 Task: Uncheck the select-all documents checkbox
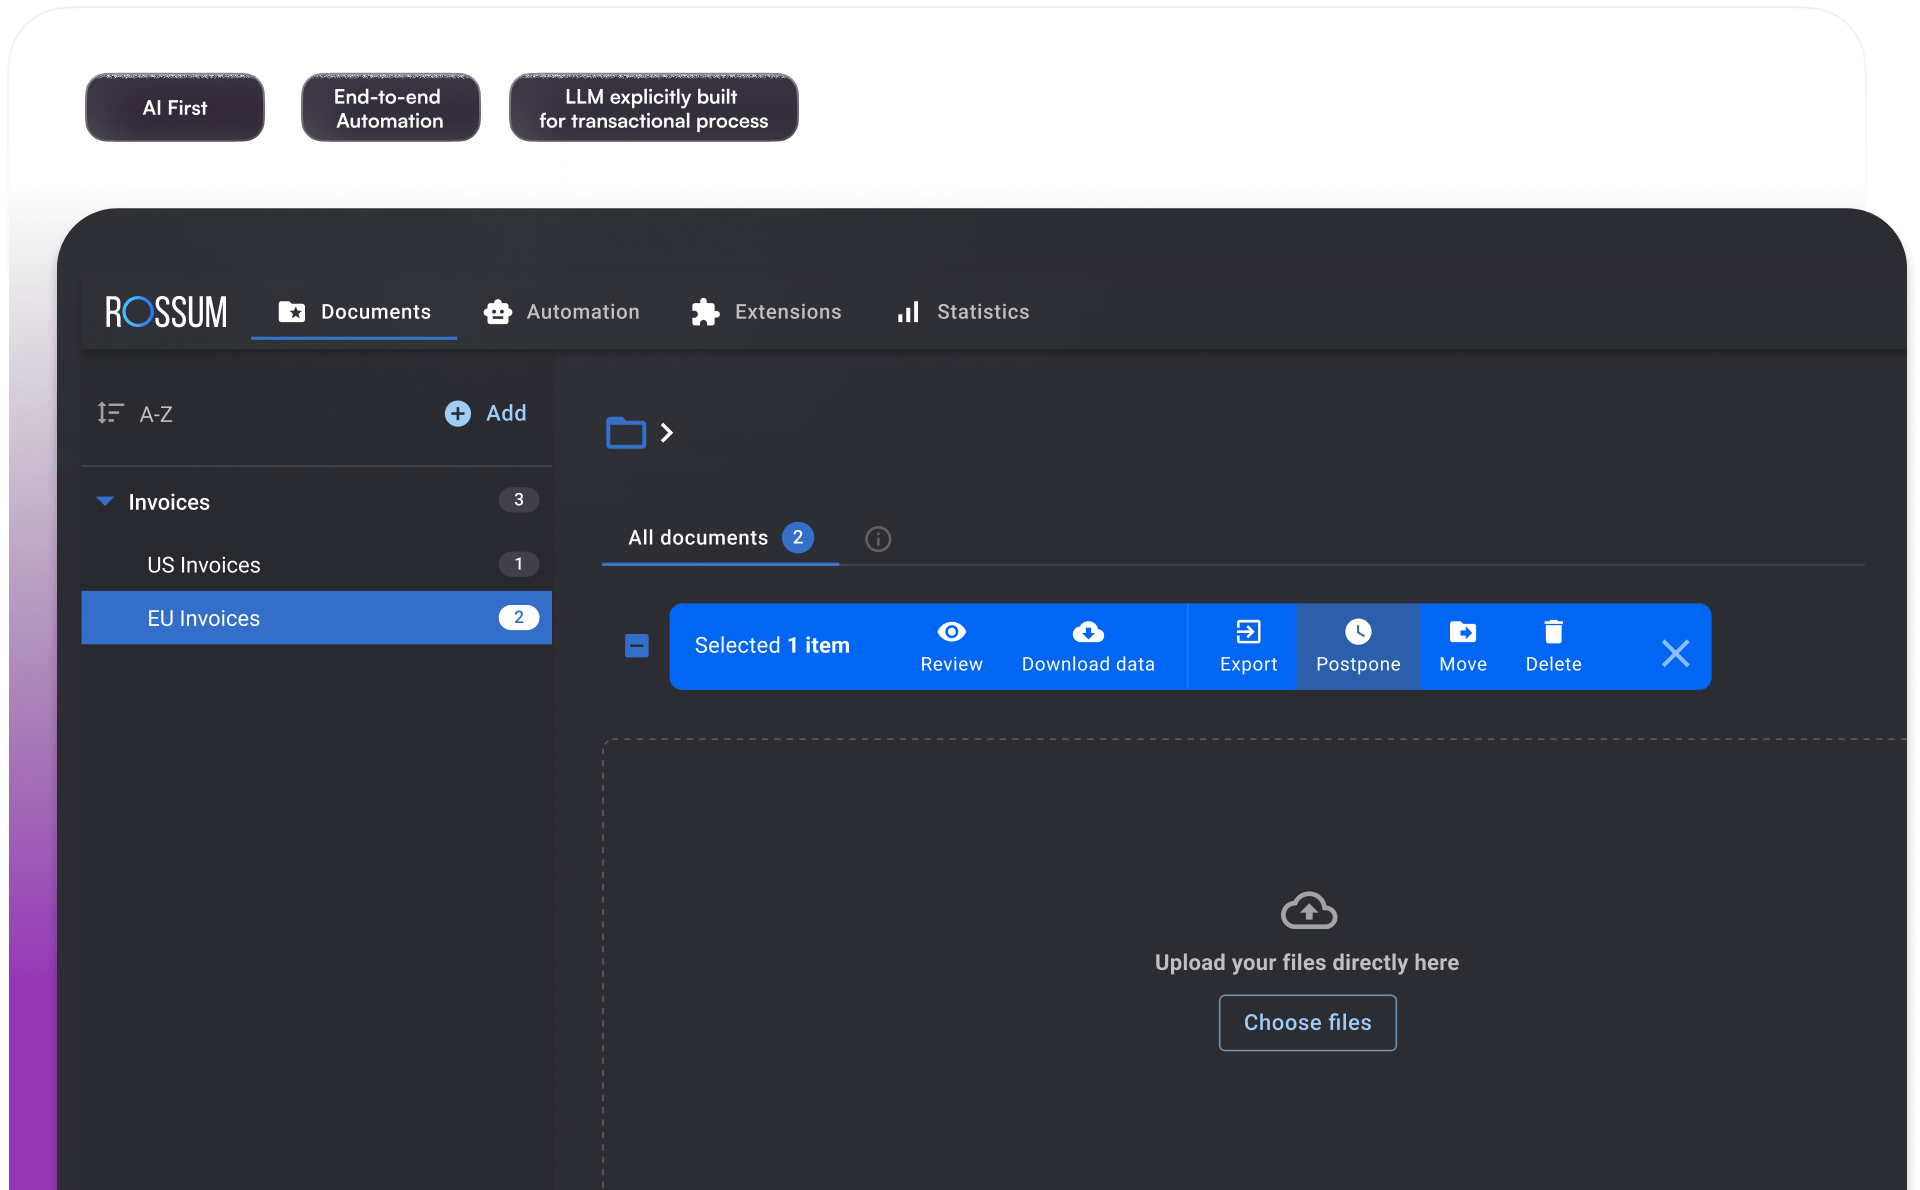coord(637,646)
